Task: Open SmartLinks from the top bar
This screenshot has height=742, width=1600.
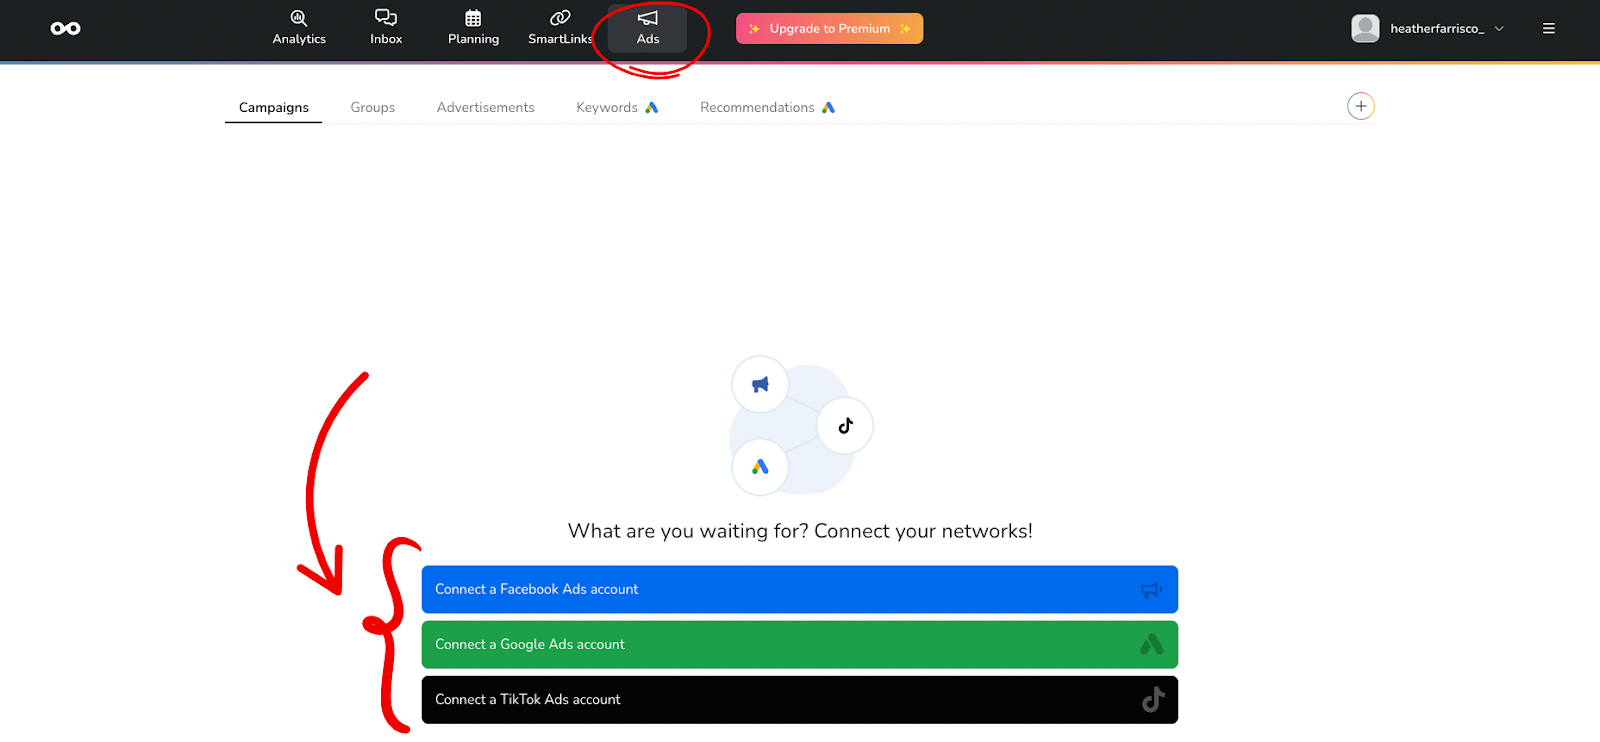Action: pos(560,28)
